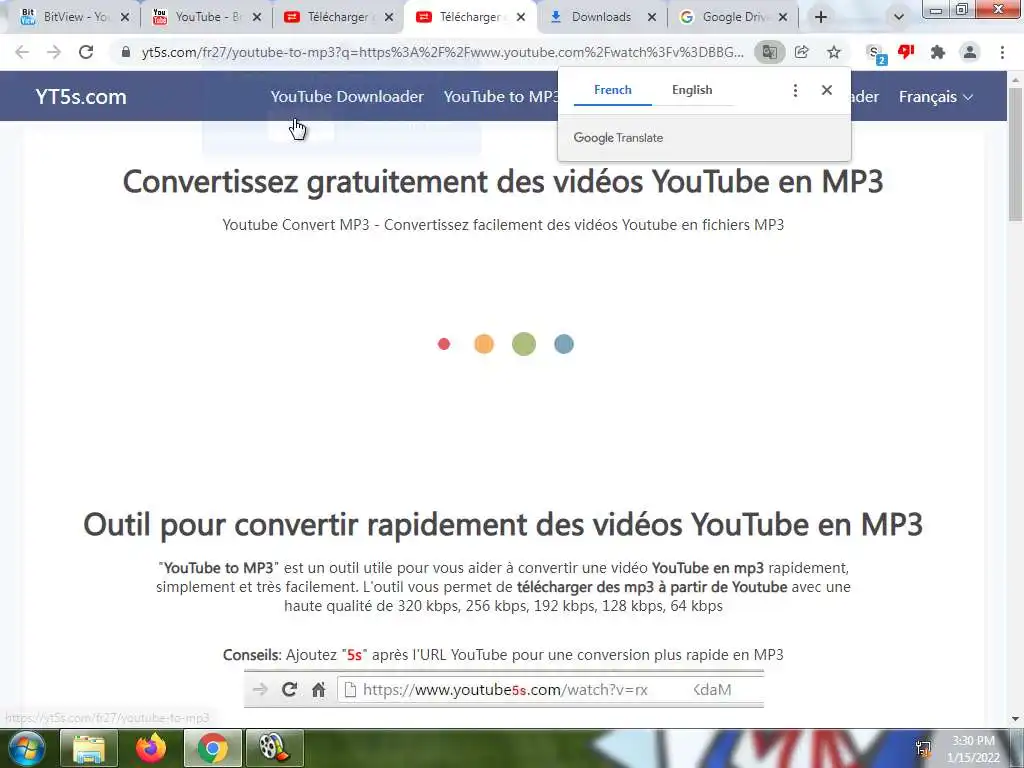Image resolution: width=1024 pixels, height=768 pixels.
Task: Open translate popup more options
Action: coord(795,90)
